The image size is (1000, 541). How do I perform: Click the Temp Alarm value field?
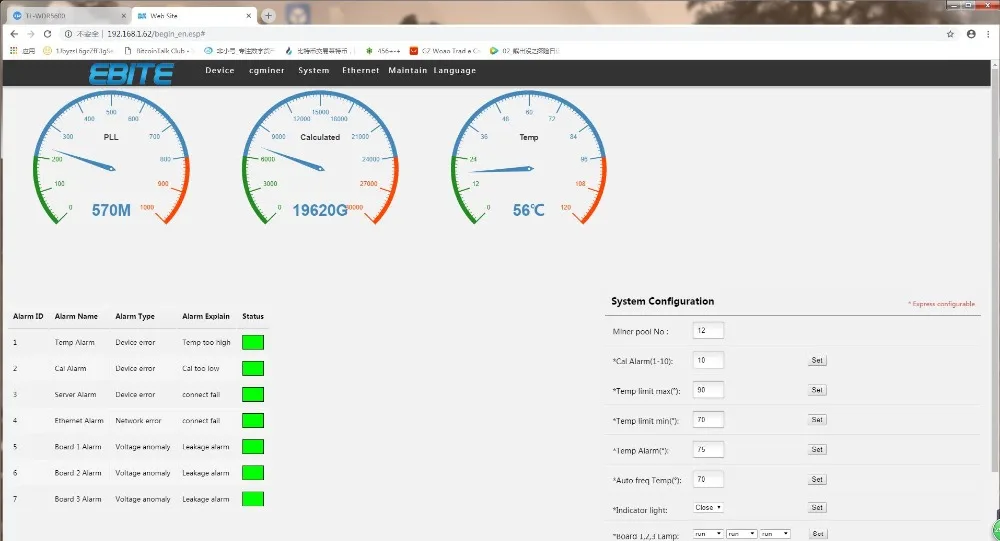pos(708,450)
